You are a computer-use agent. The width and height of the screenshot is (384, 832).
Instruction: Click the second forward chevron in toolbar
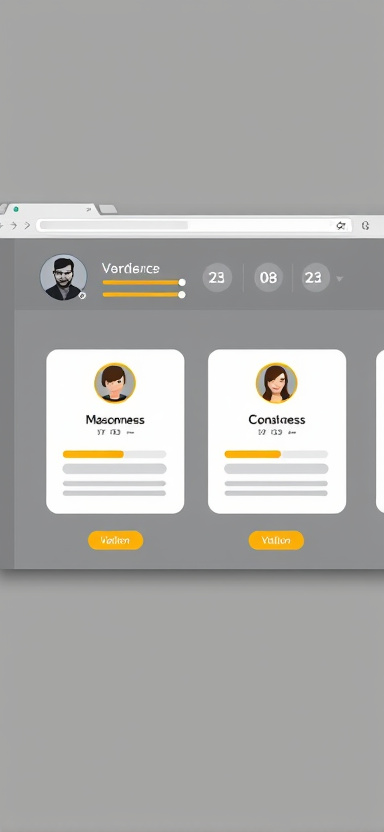(x=27, y=226)
